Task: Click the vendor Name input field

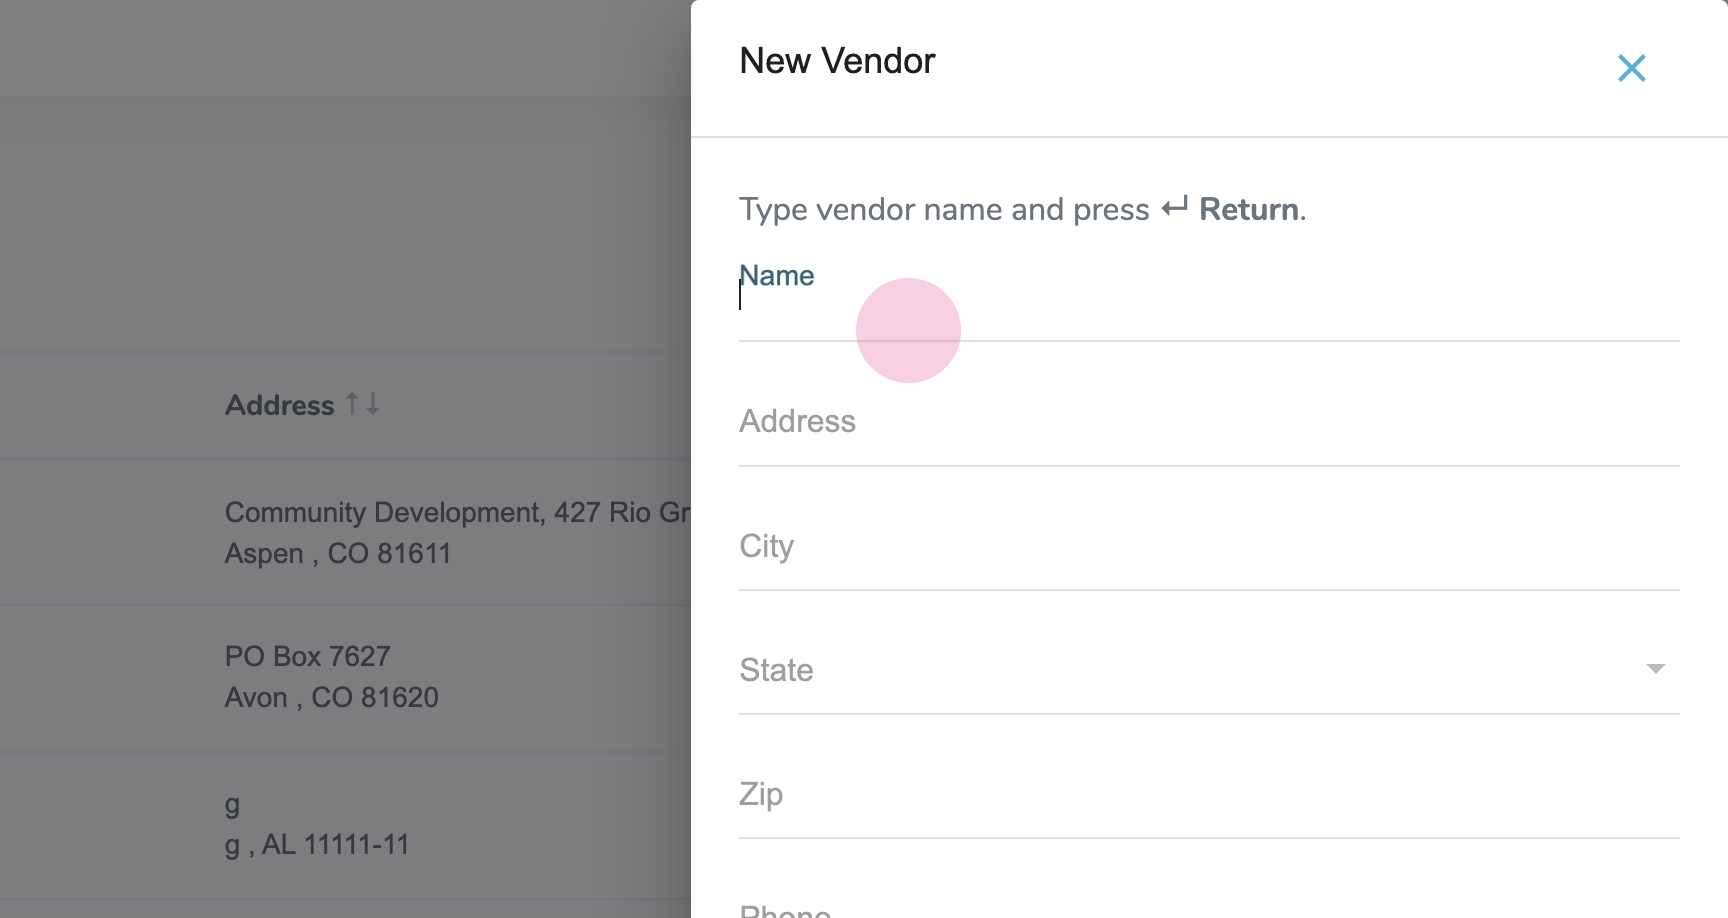Action: point(1208,302)
